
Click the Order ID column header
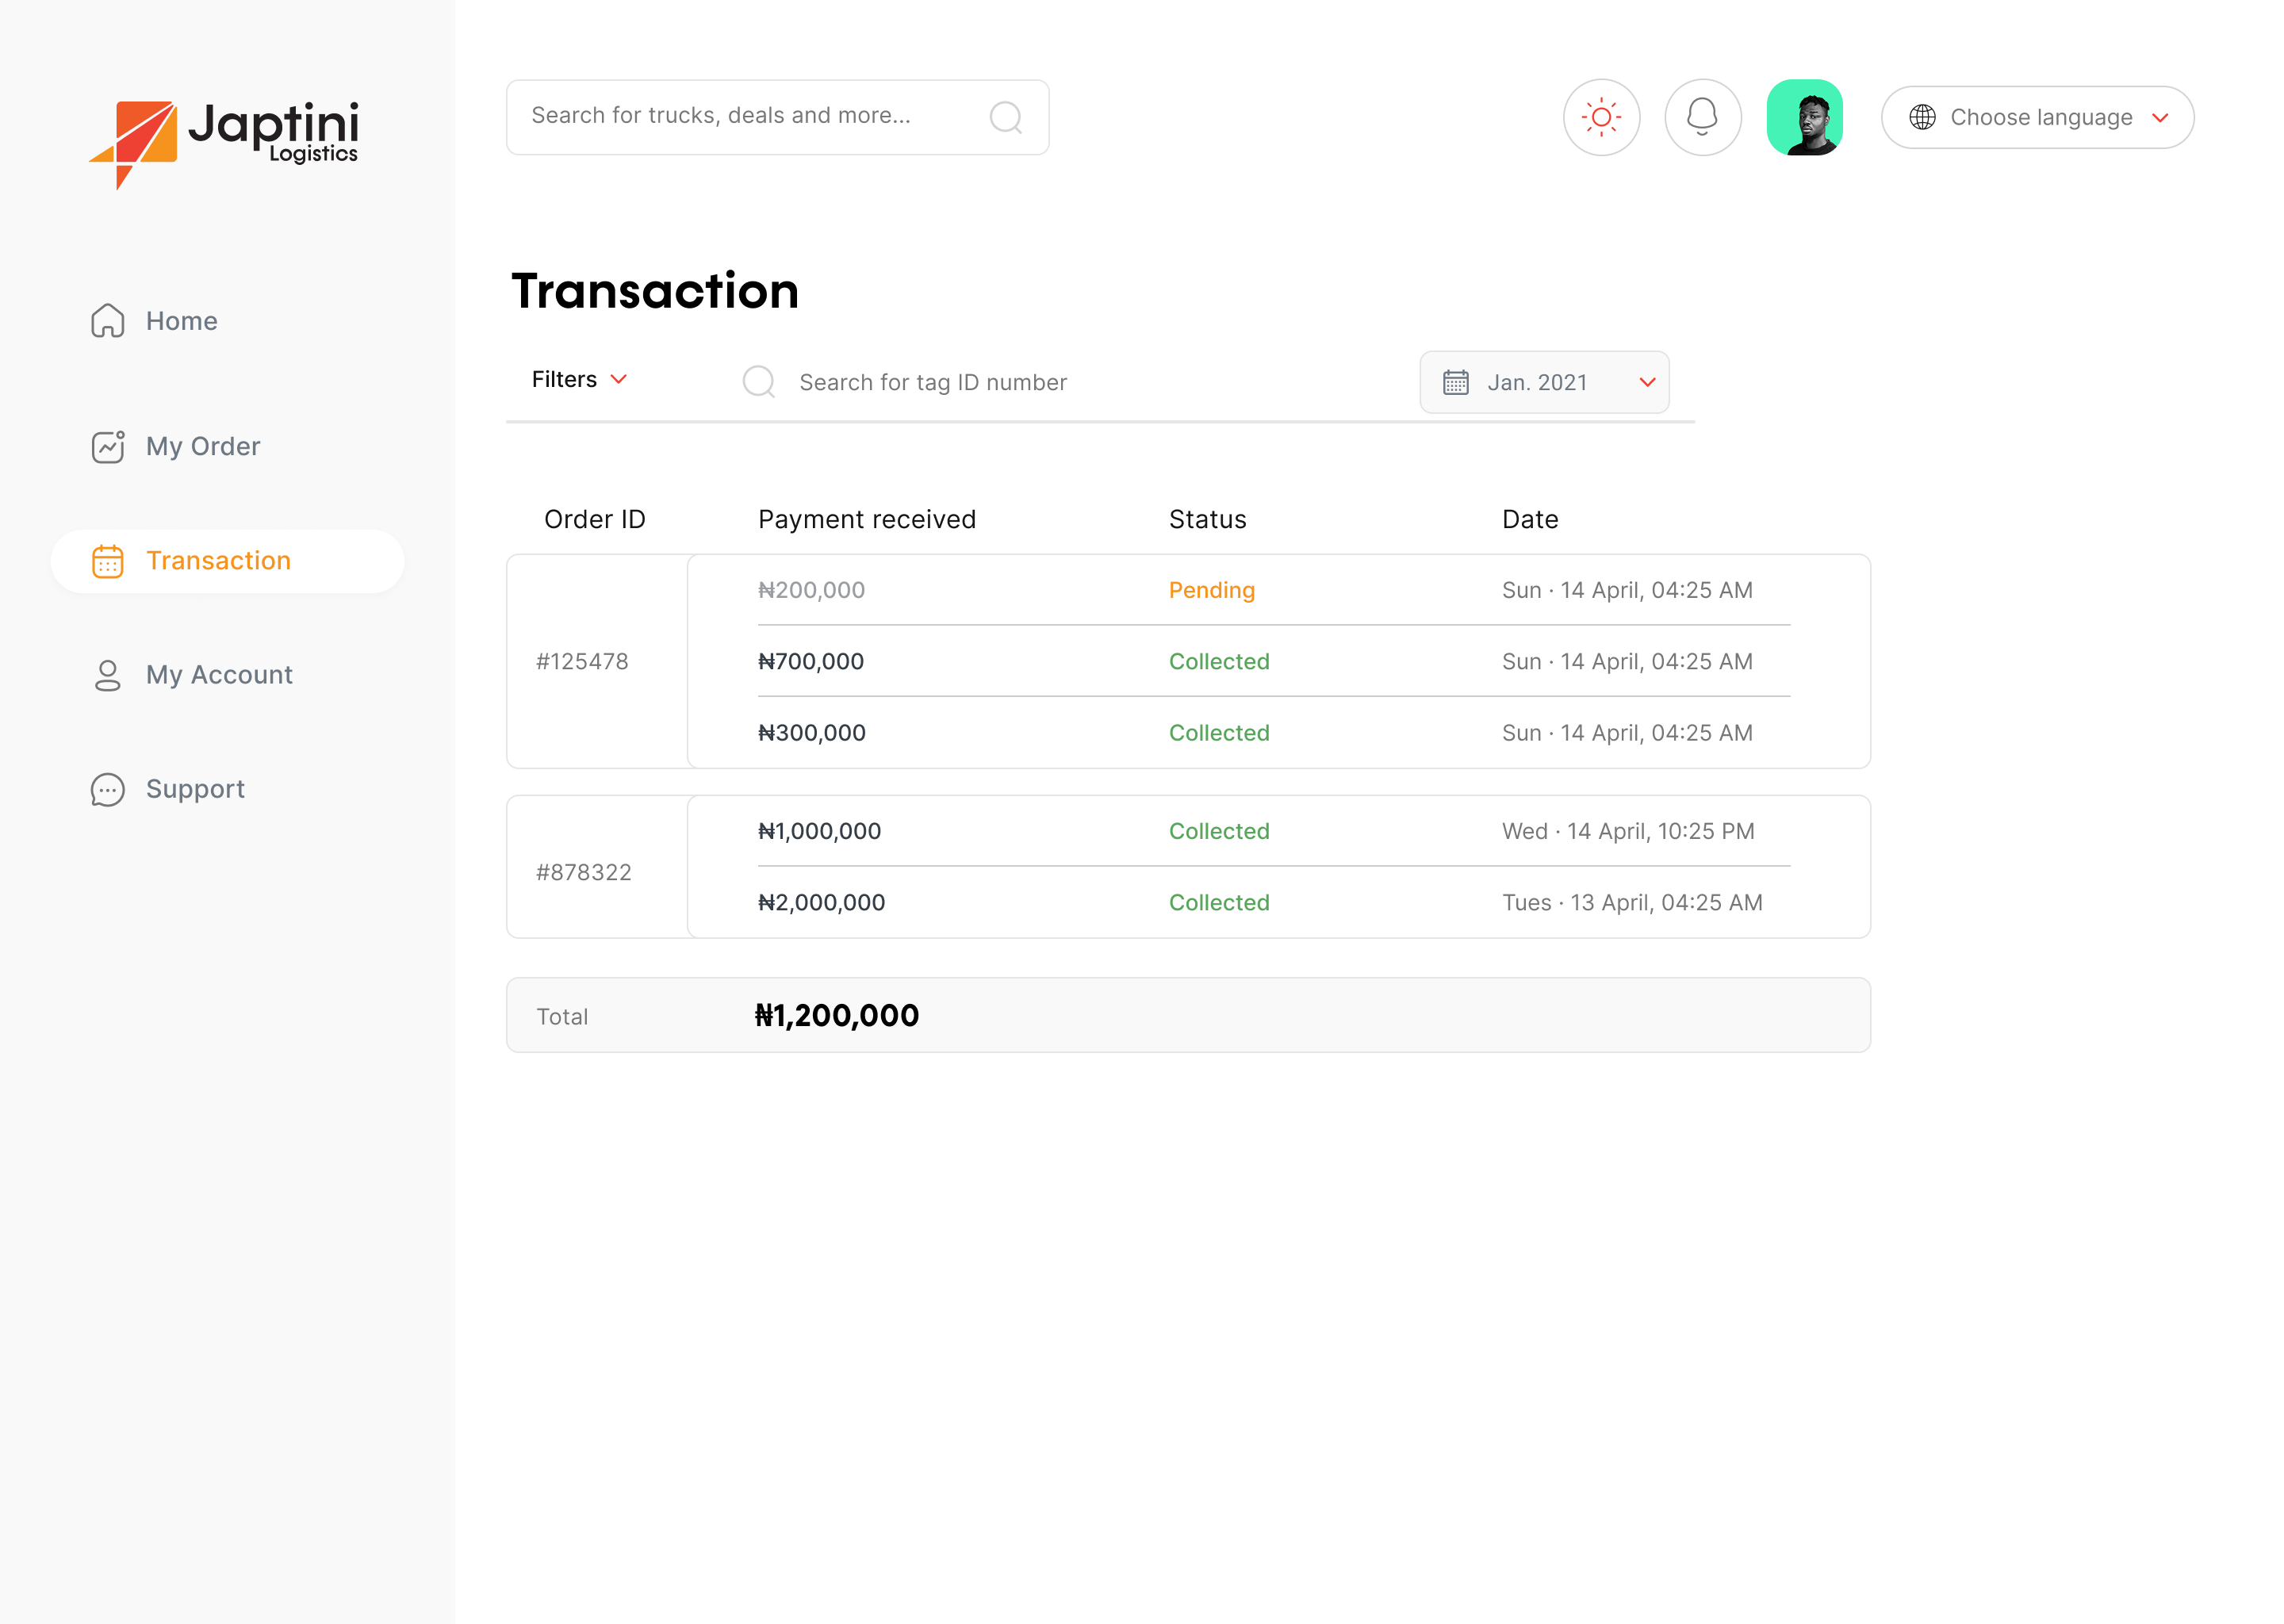click(594, 519)
